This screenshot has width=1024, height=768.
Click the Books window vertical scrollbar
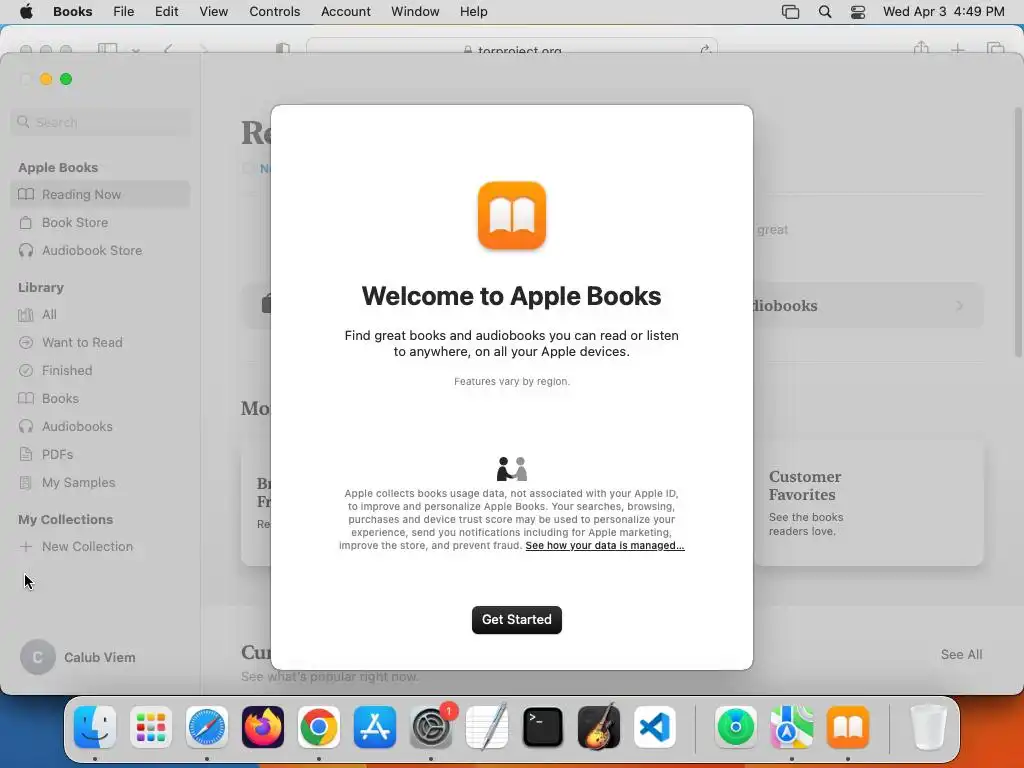pyautogui.click(x=1018, y=232)
